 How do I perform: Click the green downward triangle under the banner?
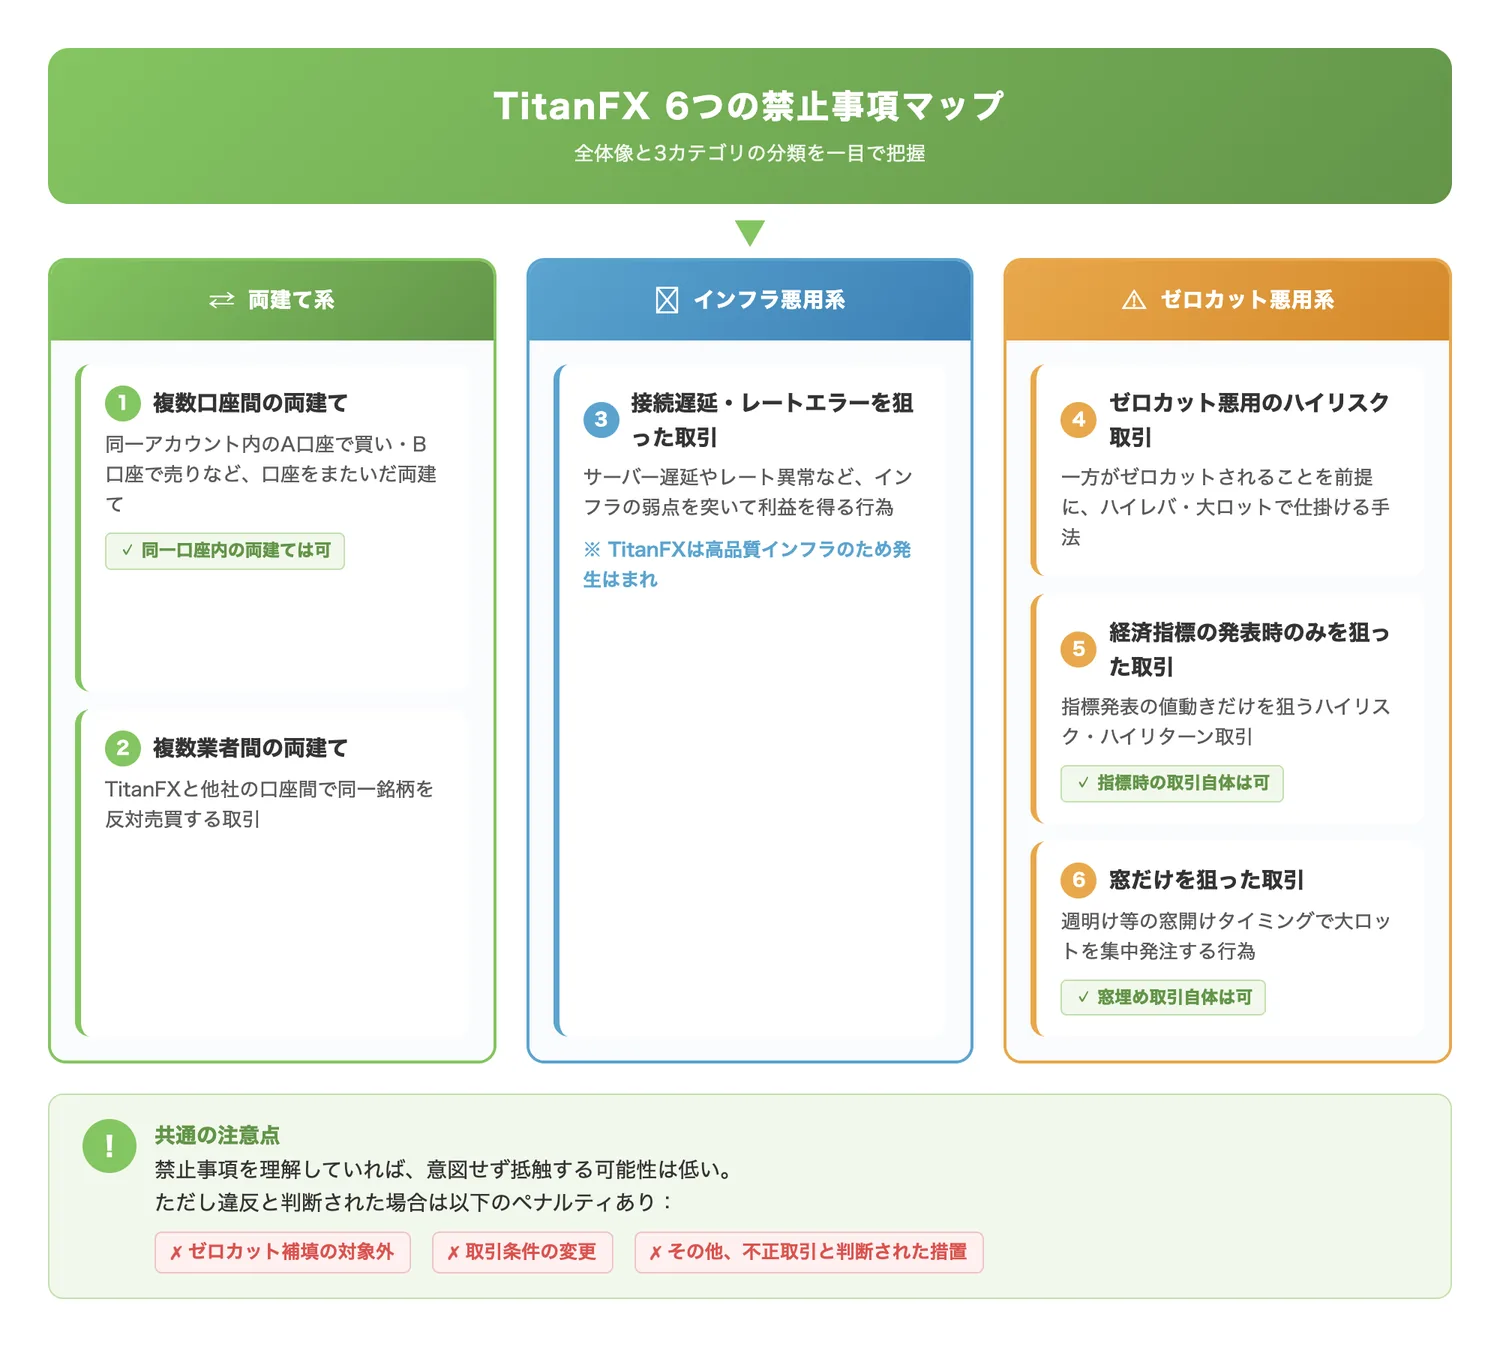pos(750,233)
